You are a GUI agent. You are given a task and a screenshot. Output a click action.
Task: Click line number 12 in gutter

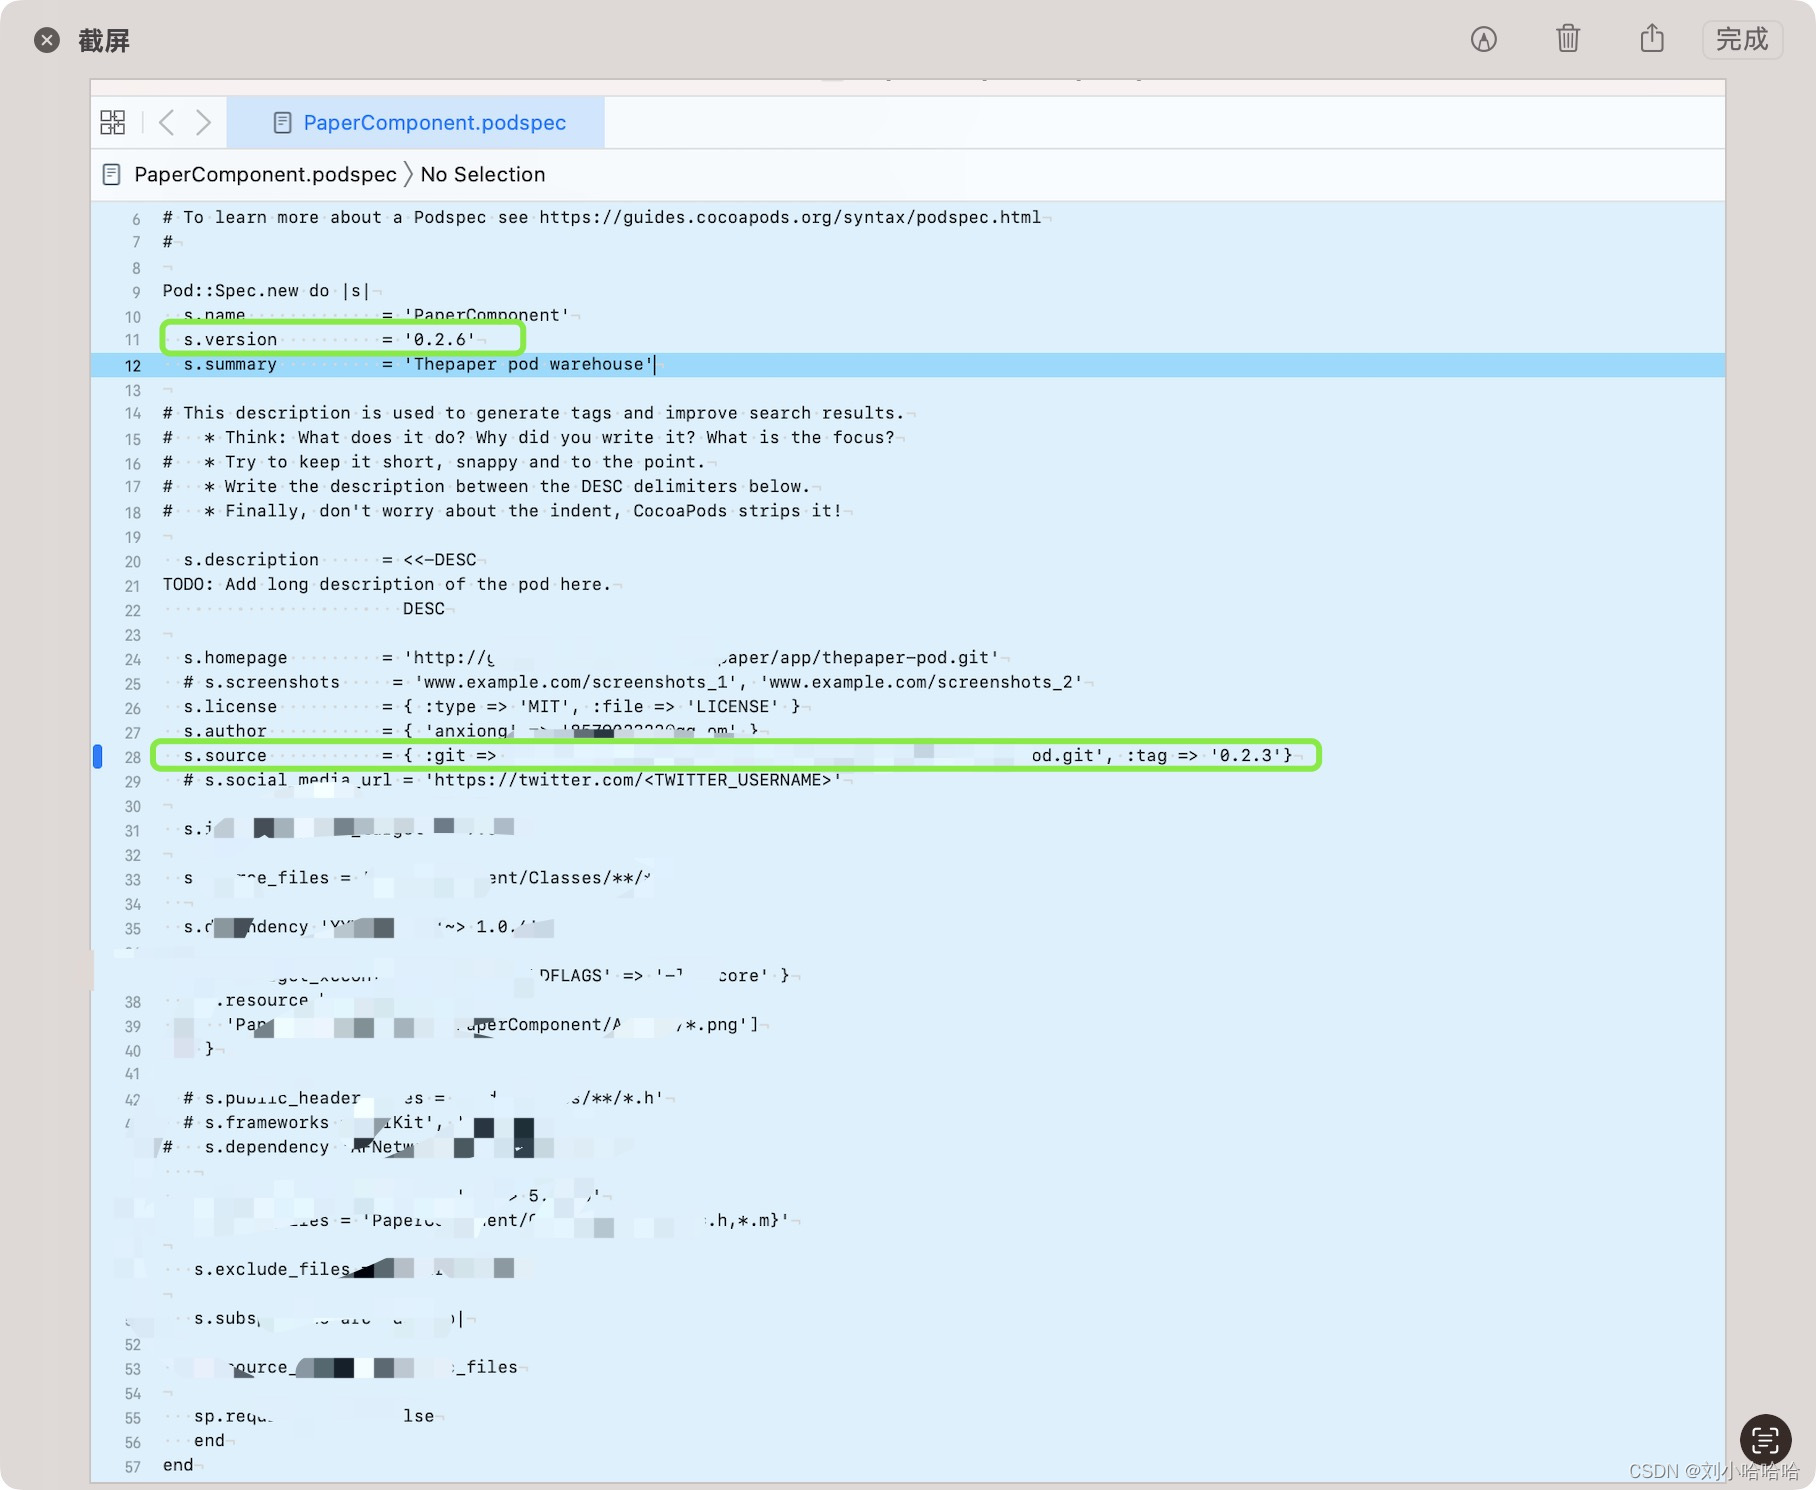pyautogui.click(x=133, y=366)
